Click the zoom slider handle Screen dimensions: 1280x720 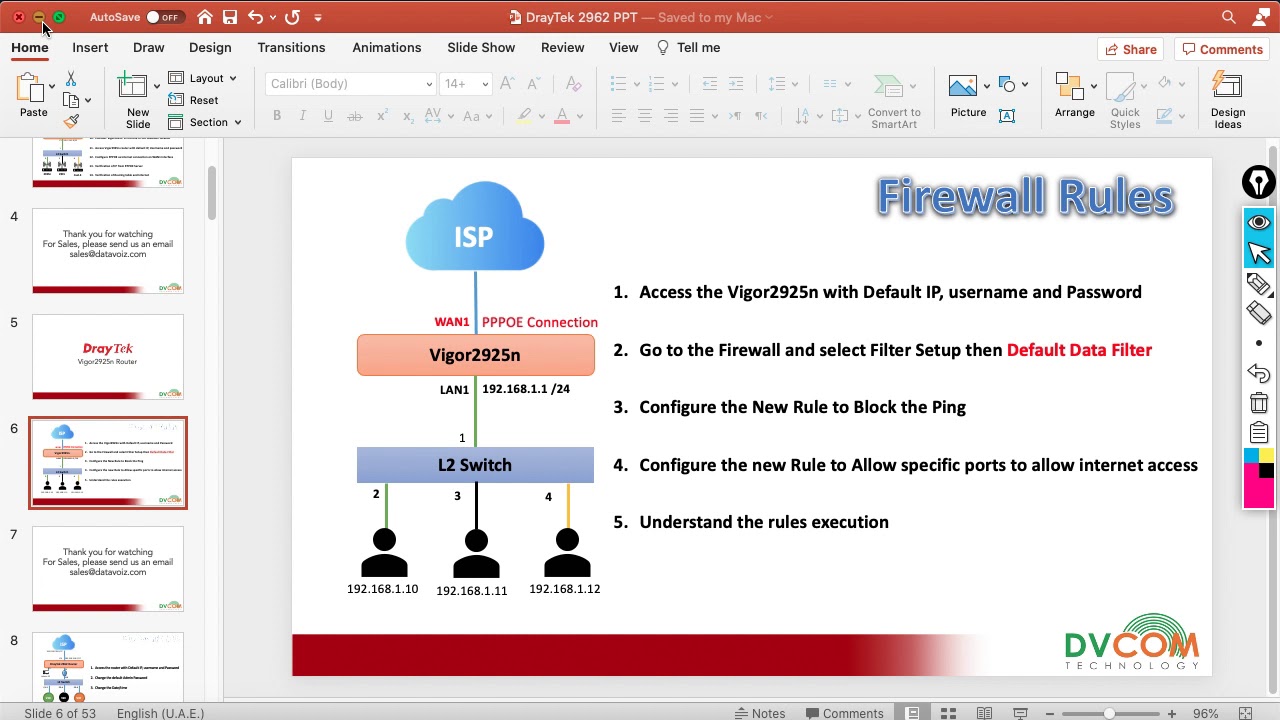click(1109, 713)
